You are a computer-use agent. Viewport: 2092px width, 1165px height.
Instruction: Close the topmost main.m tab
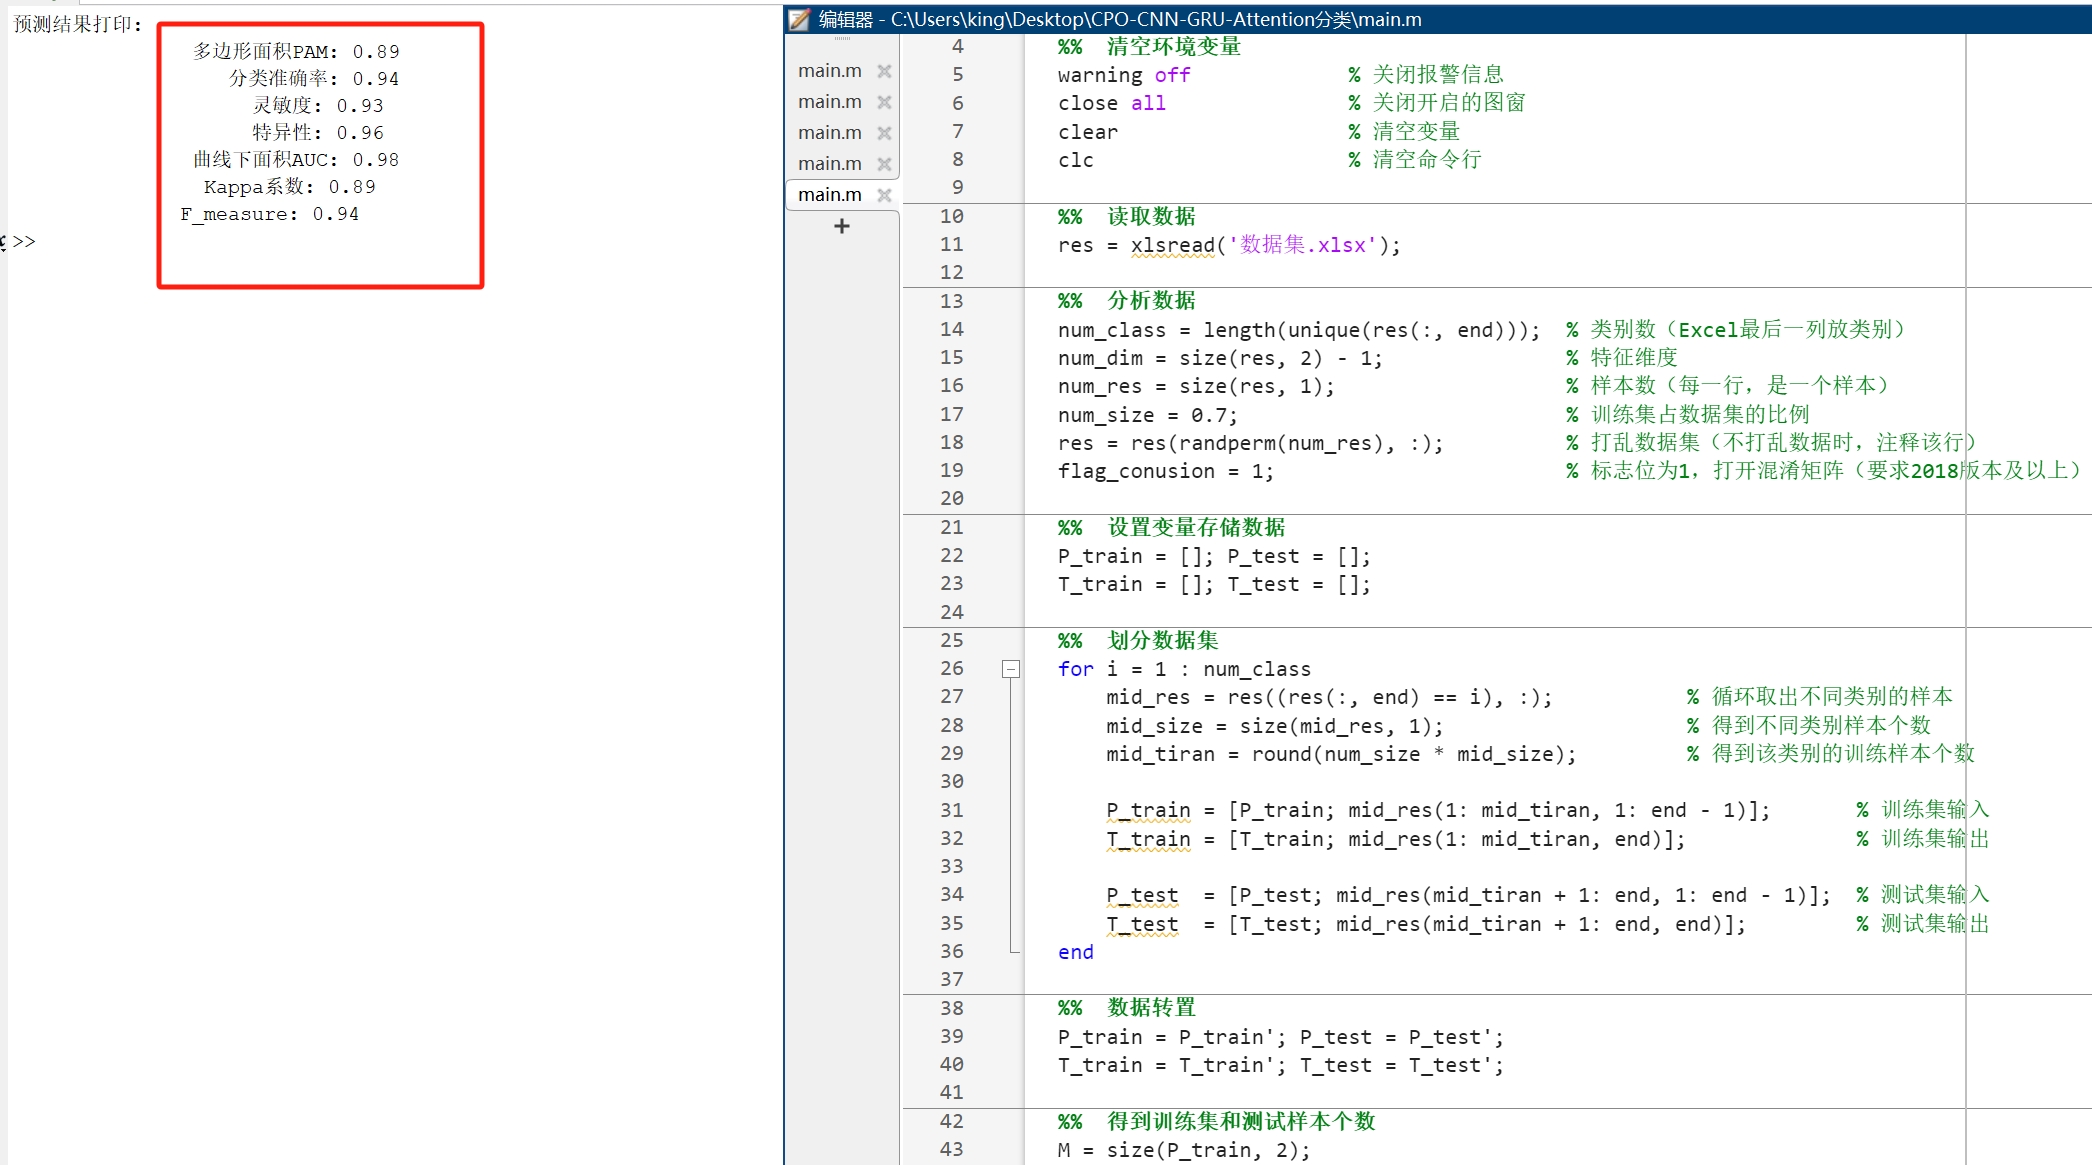click(x=884, y=71)
